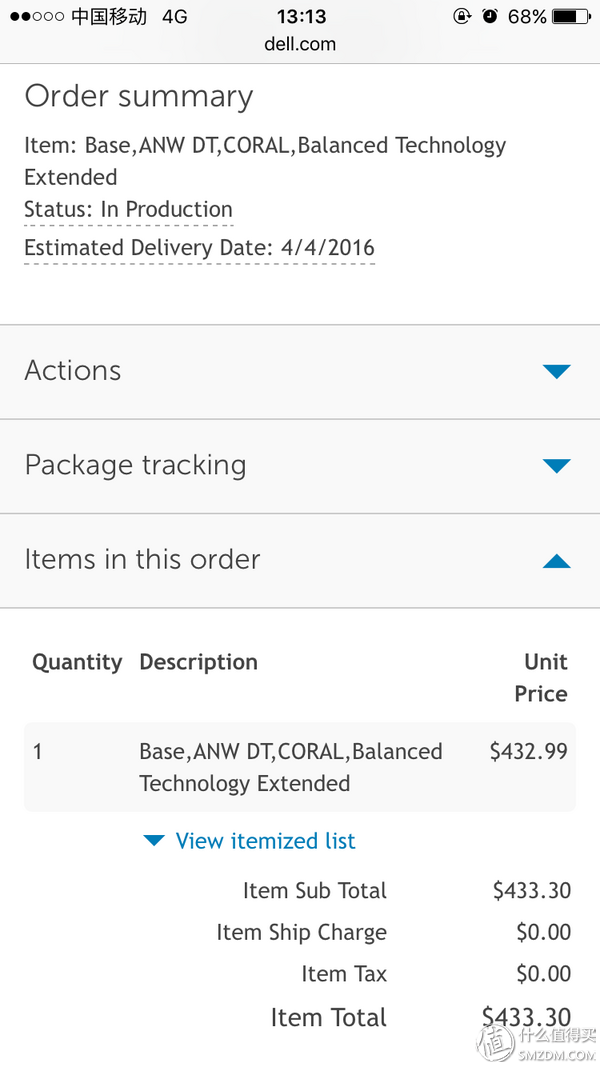The height and width of the screenshot is (1067, 600).
Task: Tap the Estimated Delivery Date text
Action: pos(199,247)
